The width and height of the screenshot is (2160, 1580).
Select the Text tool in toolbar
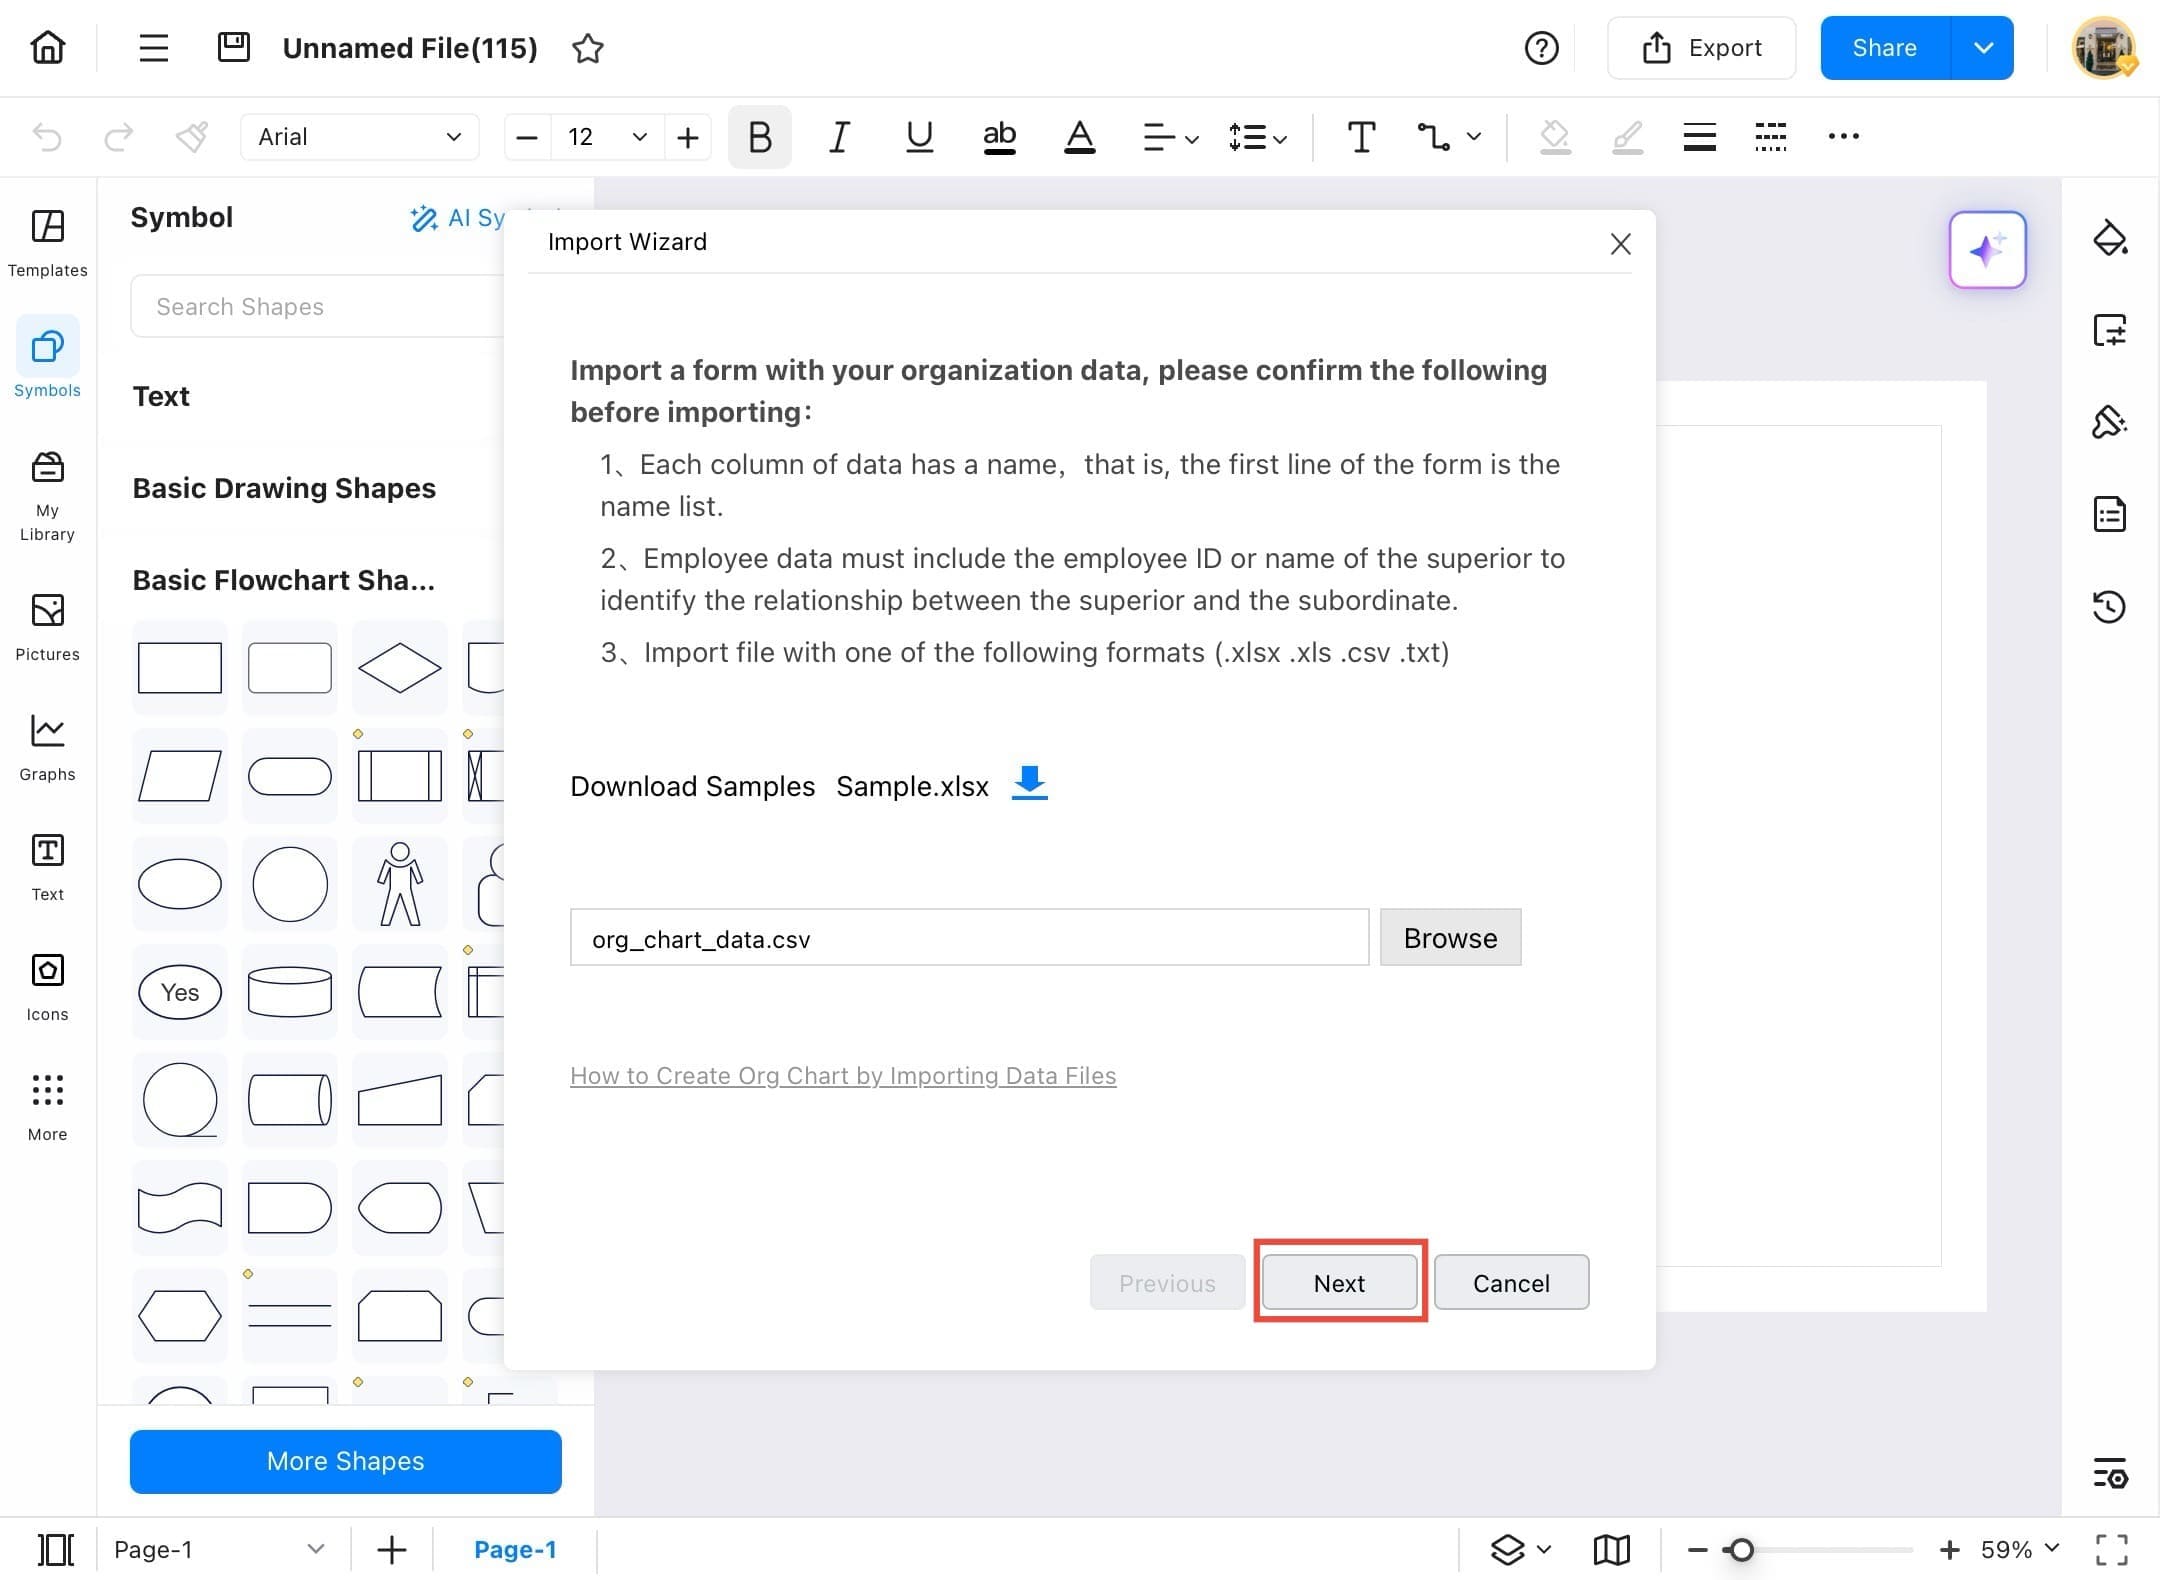click(x=1361, y=137)
